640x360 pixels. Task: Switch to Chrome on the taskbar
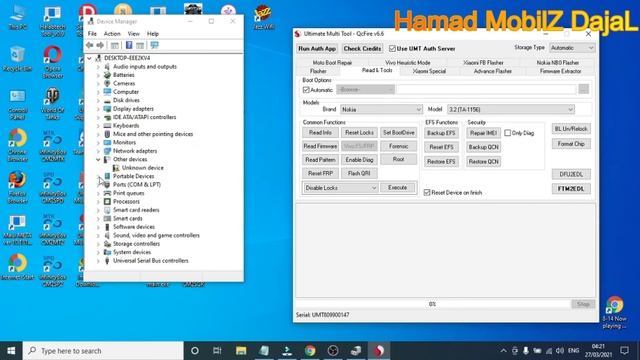[x=310, y=351]
